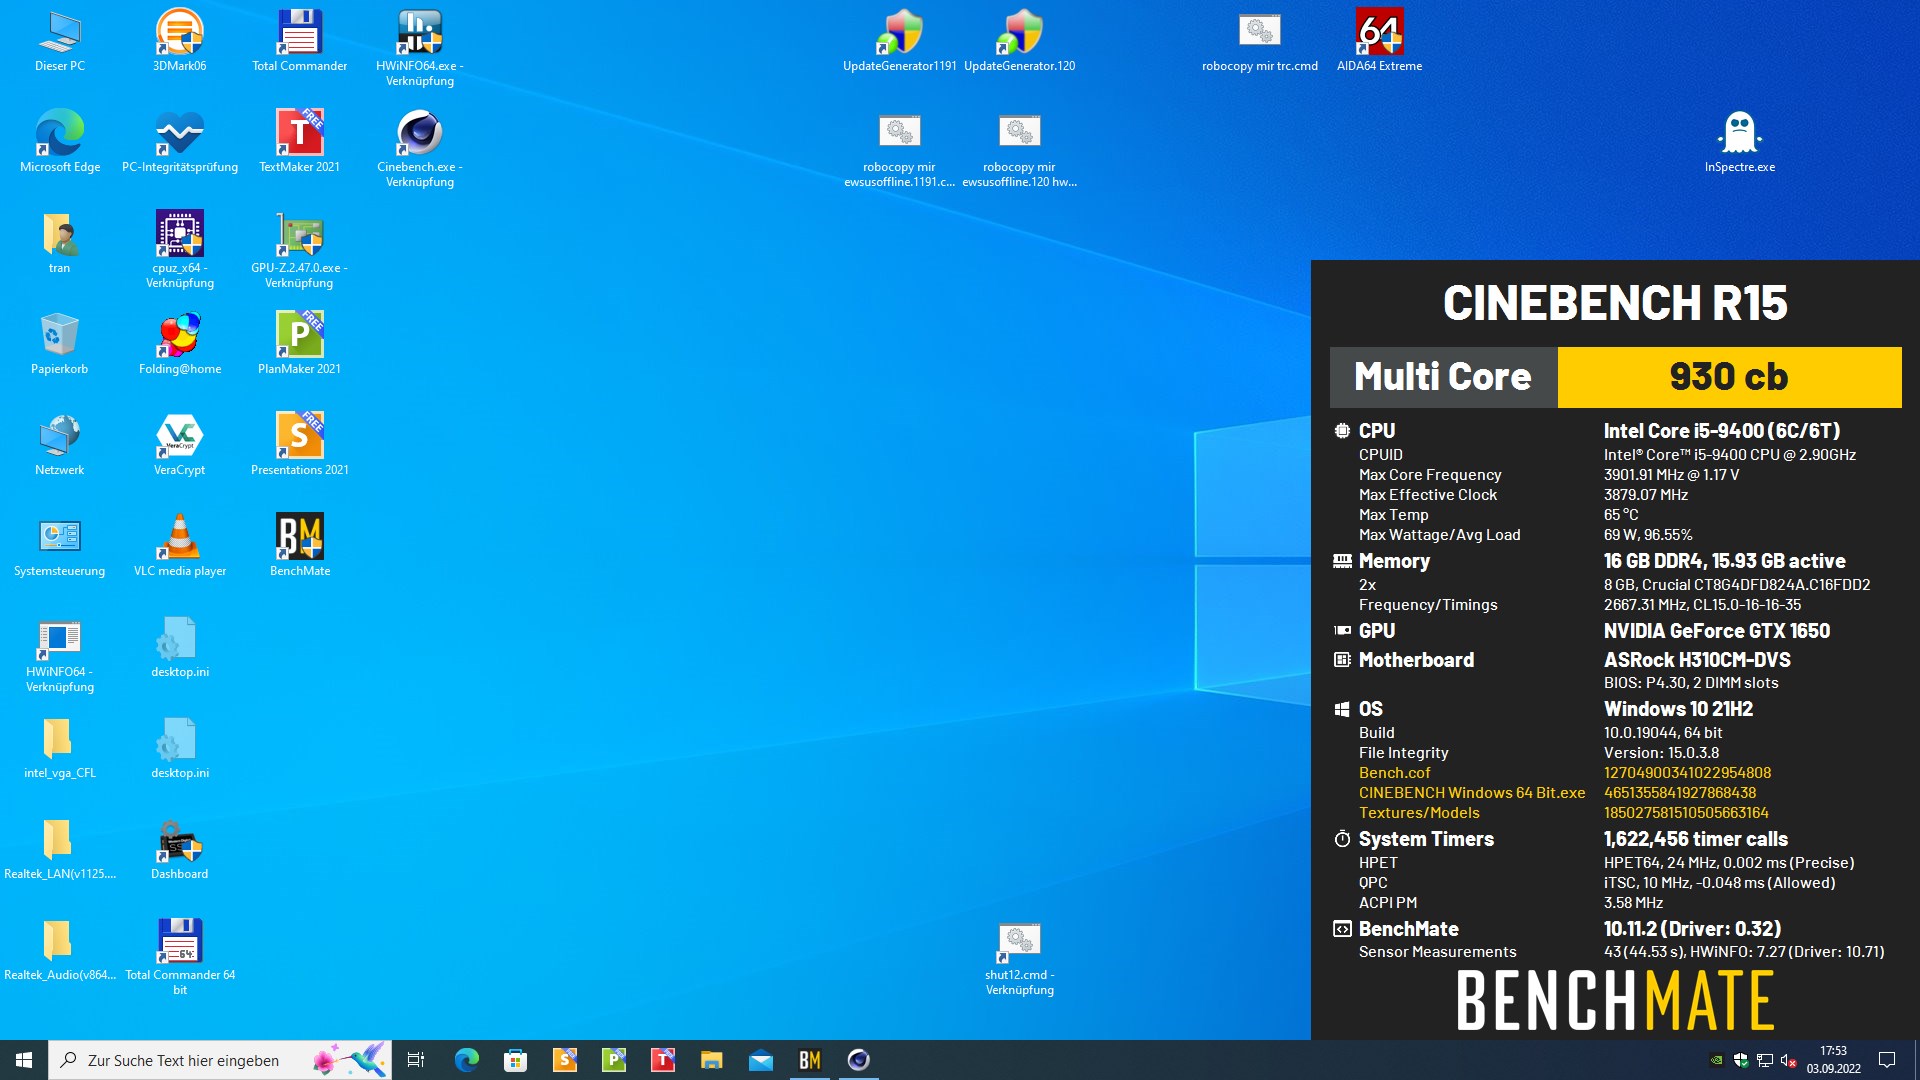Image resolution: width=1920 pixels, height=1080 pixels.
Task: Select the upper desktop.ini file
Action: (x=180, y=647)
